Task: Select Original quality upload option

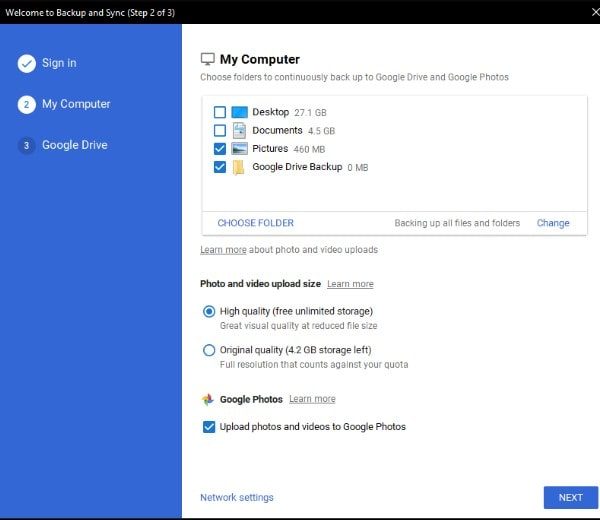Action: click(x=209, y=350)
